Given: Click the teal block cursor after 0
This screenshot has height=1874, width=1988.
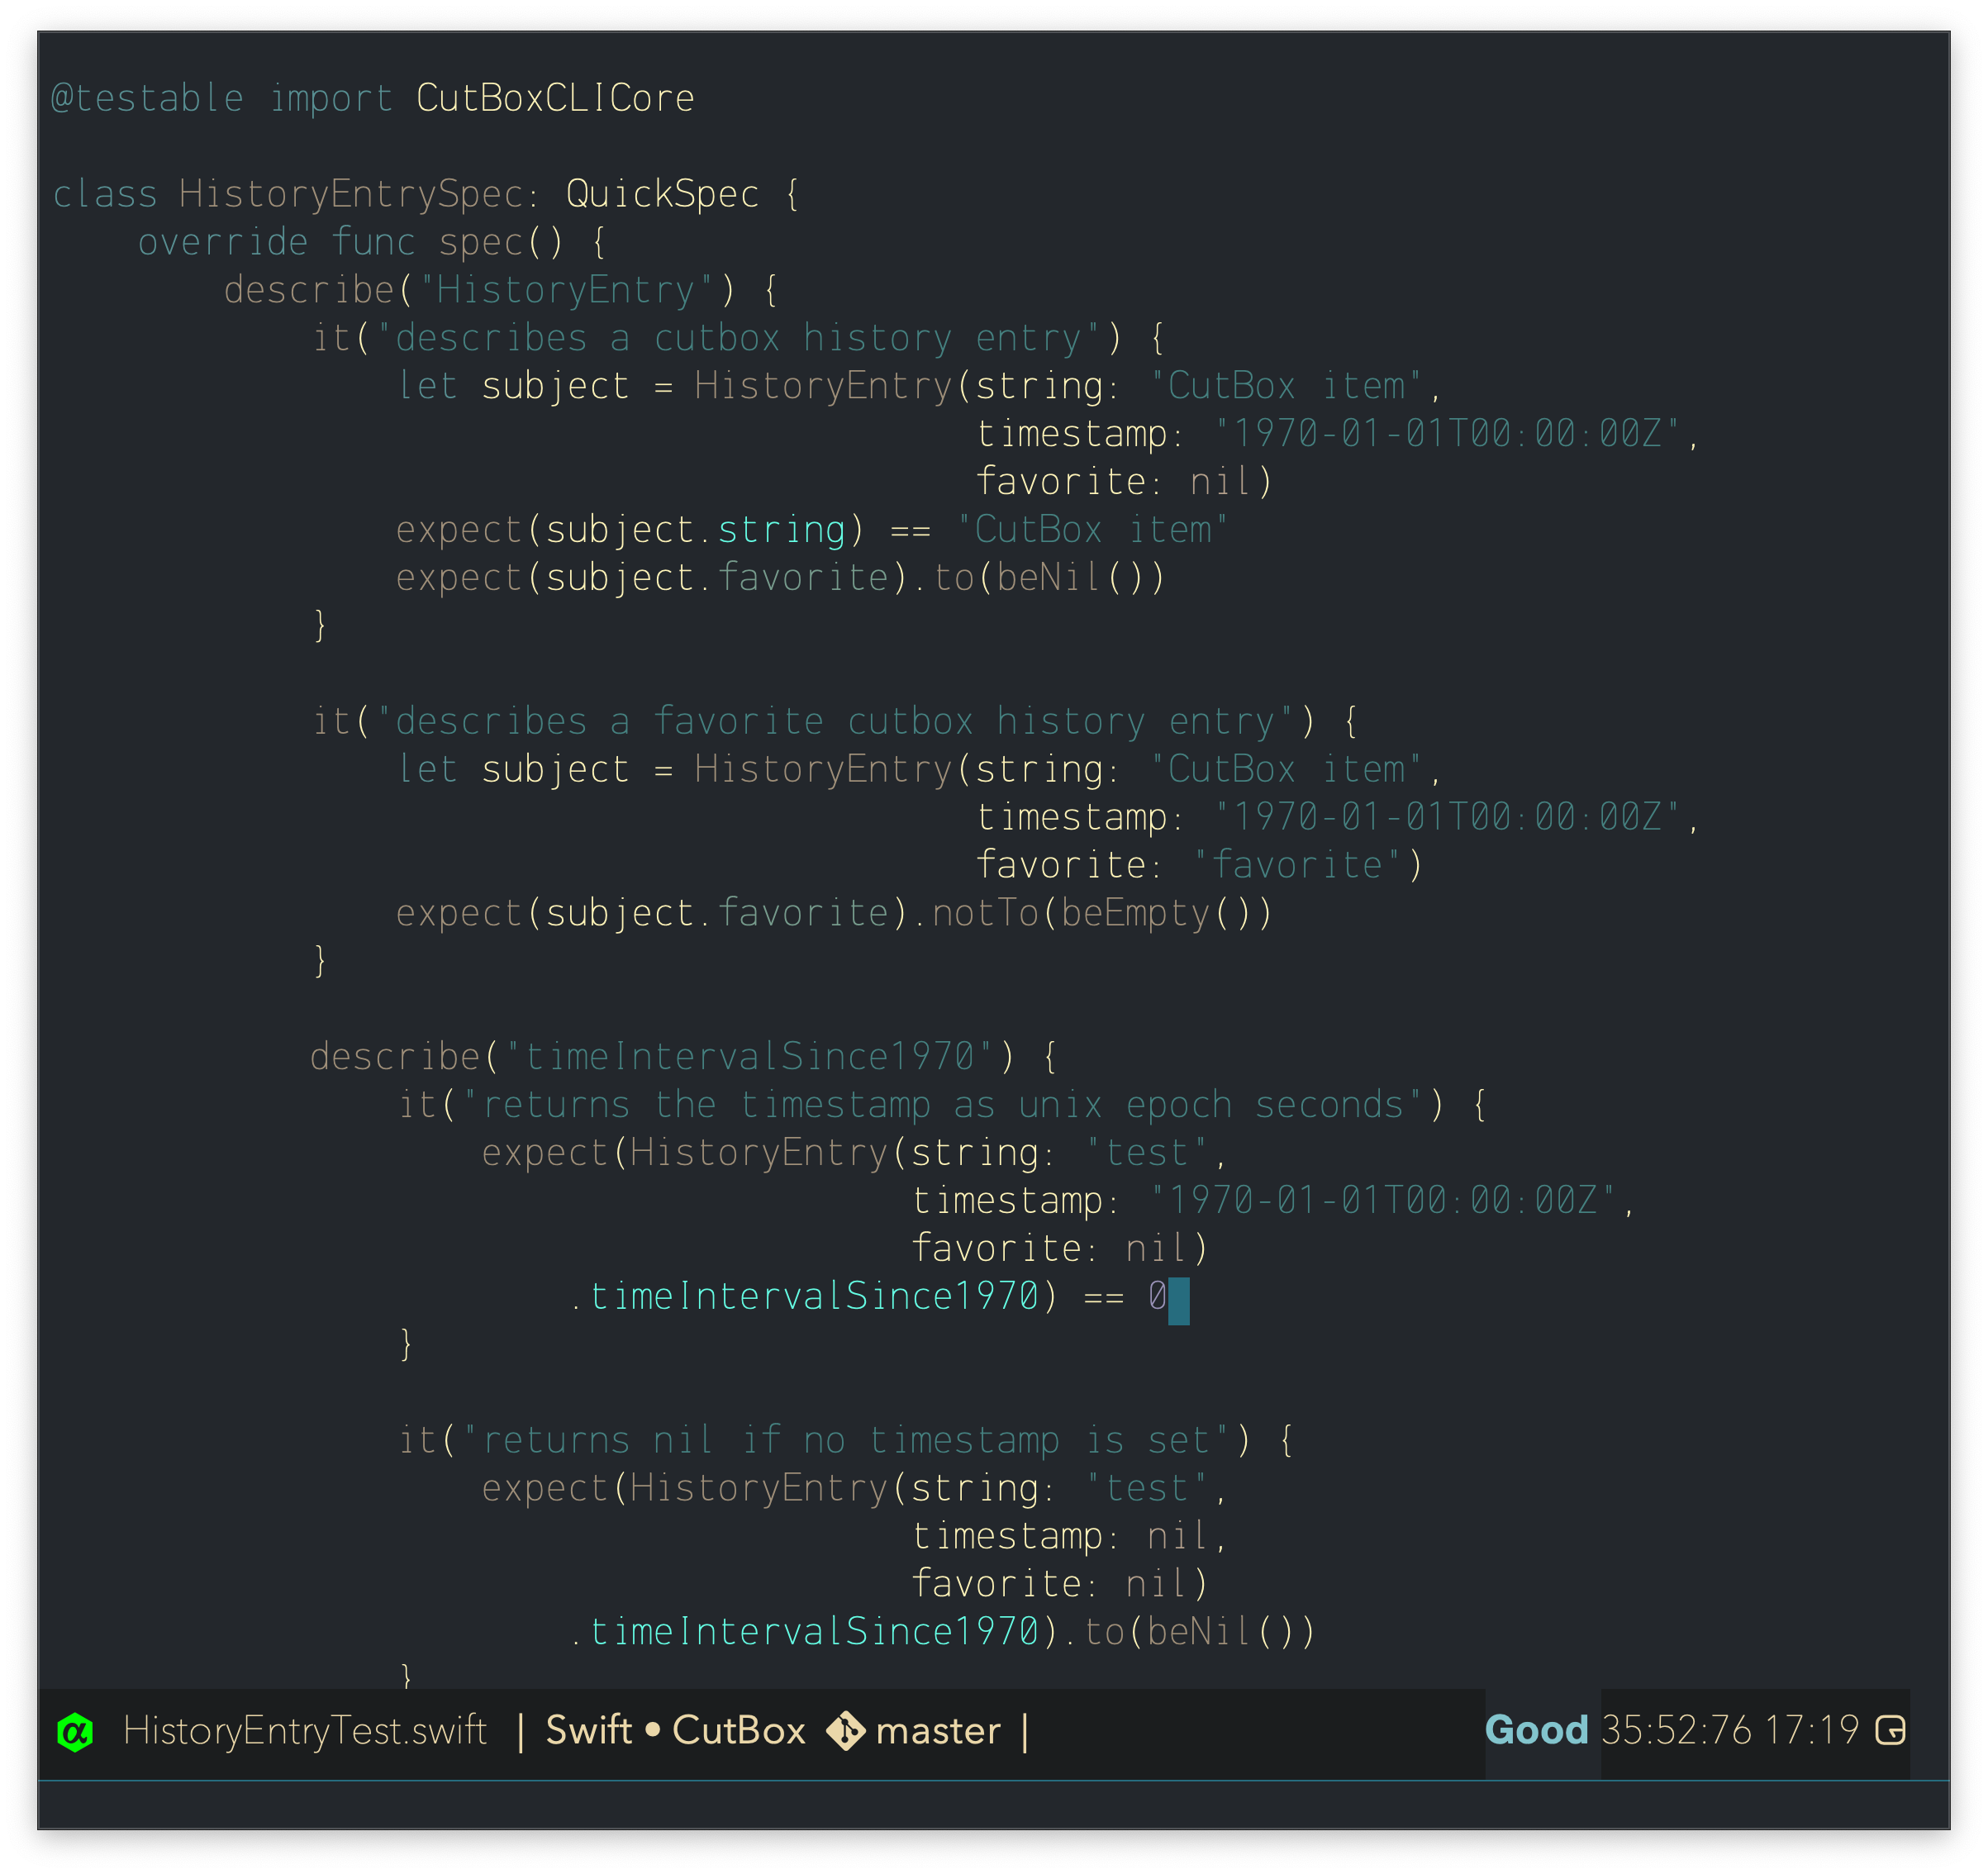Looking at the screenshot, I should click(x=1178, y=1300).
